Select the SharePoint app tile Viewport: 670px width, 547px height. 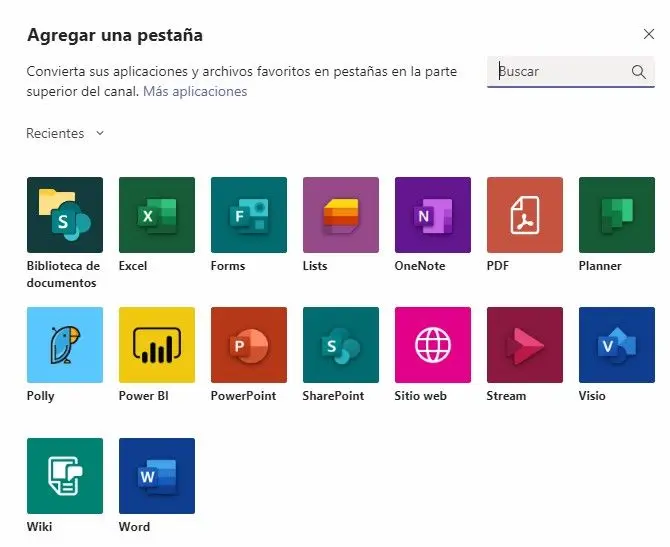tap(340, 345)
